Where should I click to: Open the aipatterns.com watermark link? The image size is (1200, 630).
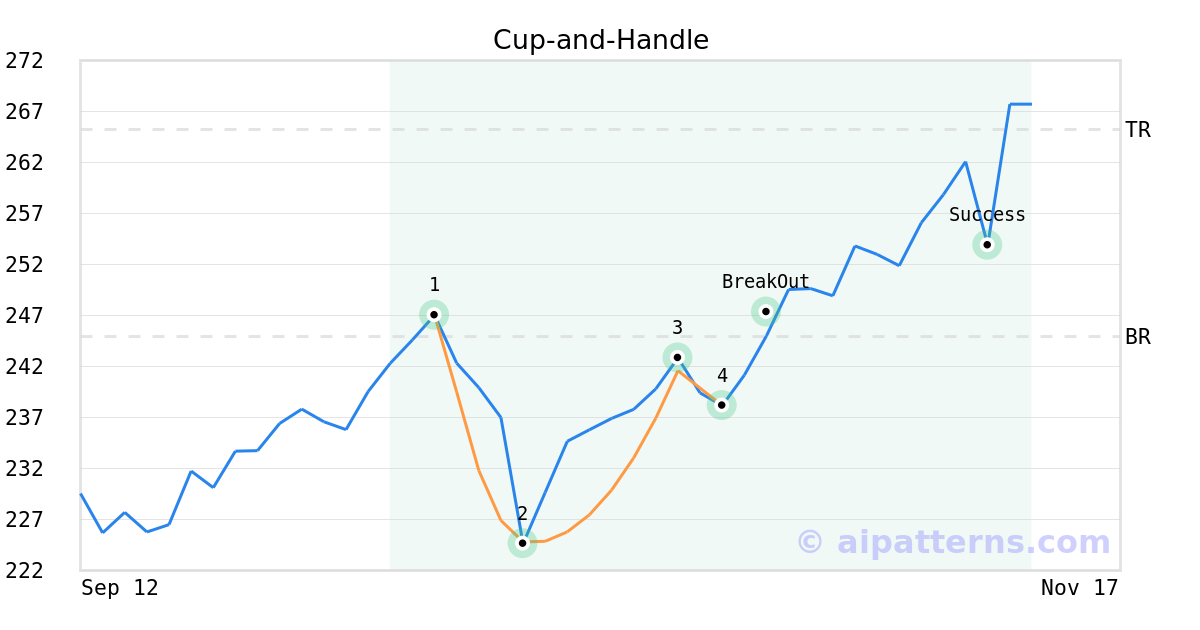(953, 542)
